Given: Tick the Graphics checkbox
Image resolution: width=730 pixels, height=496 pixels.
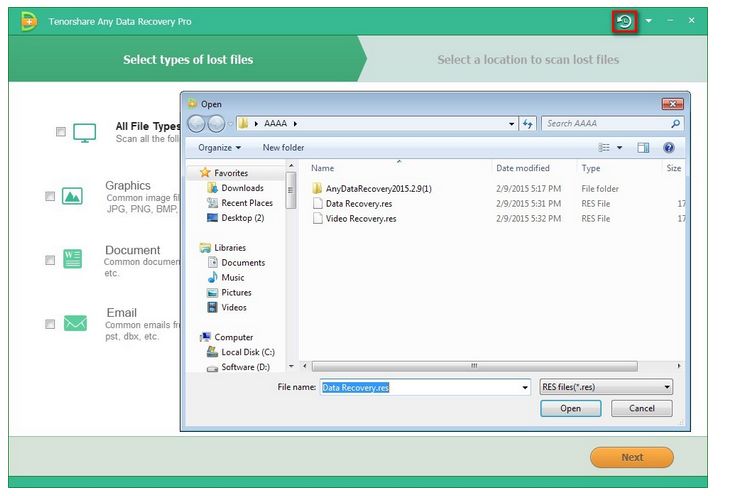Looking at the screenshot, I should [50, 196].
